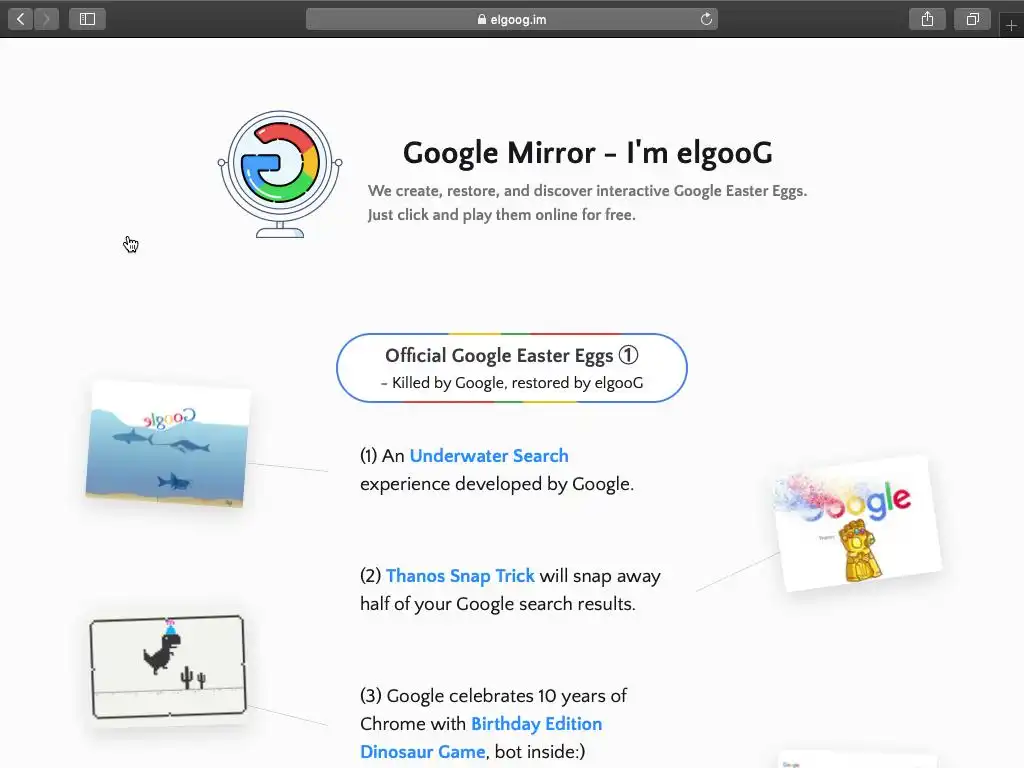This screenshot has height=768, width=1024.
Task: Click 'Just click and play them online' text
Action: tap(502, 215)
